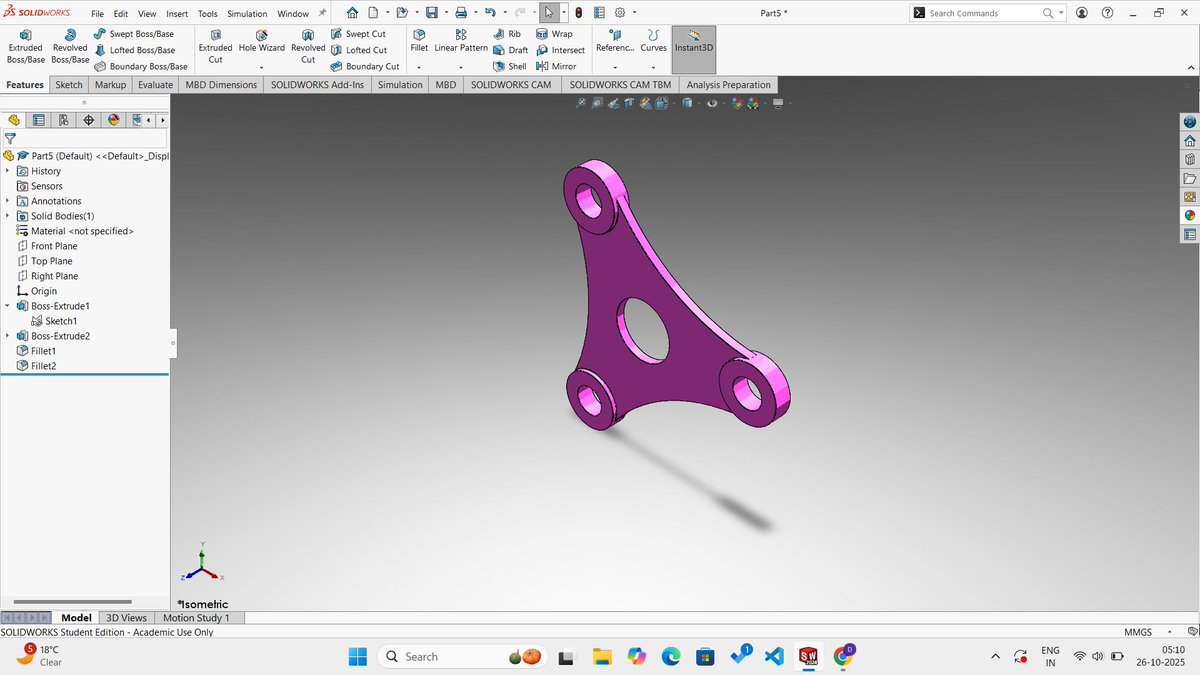The width and height of the screenshot is (1200, 675).
Task: Open MMGS unit system in status bar
Action: coord(1138,632)
